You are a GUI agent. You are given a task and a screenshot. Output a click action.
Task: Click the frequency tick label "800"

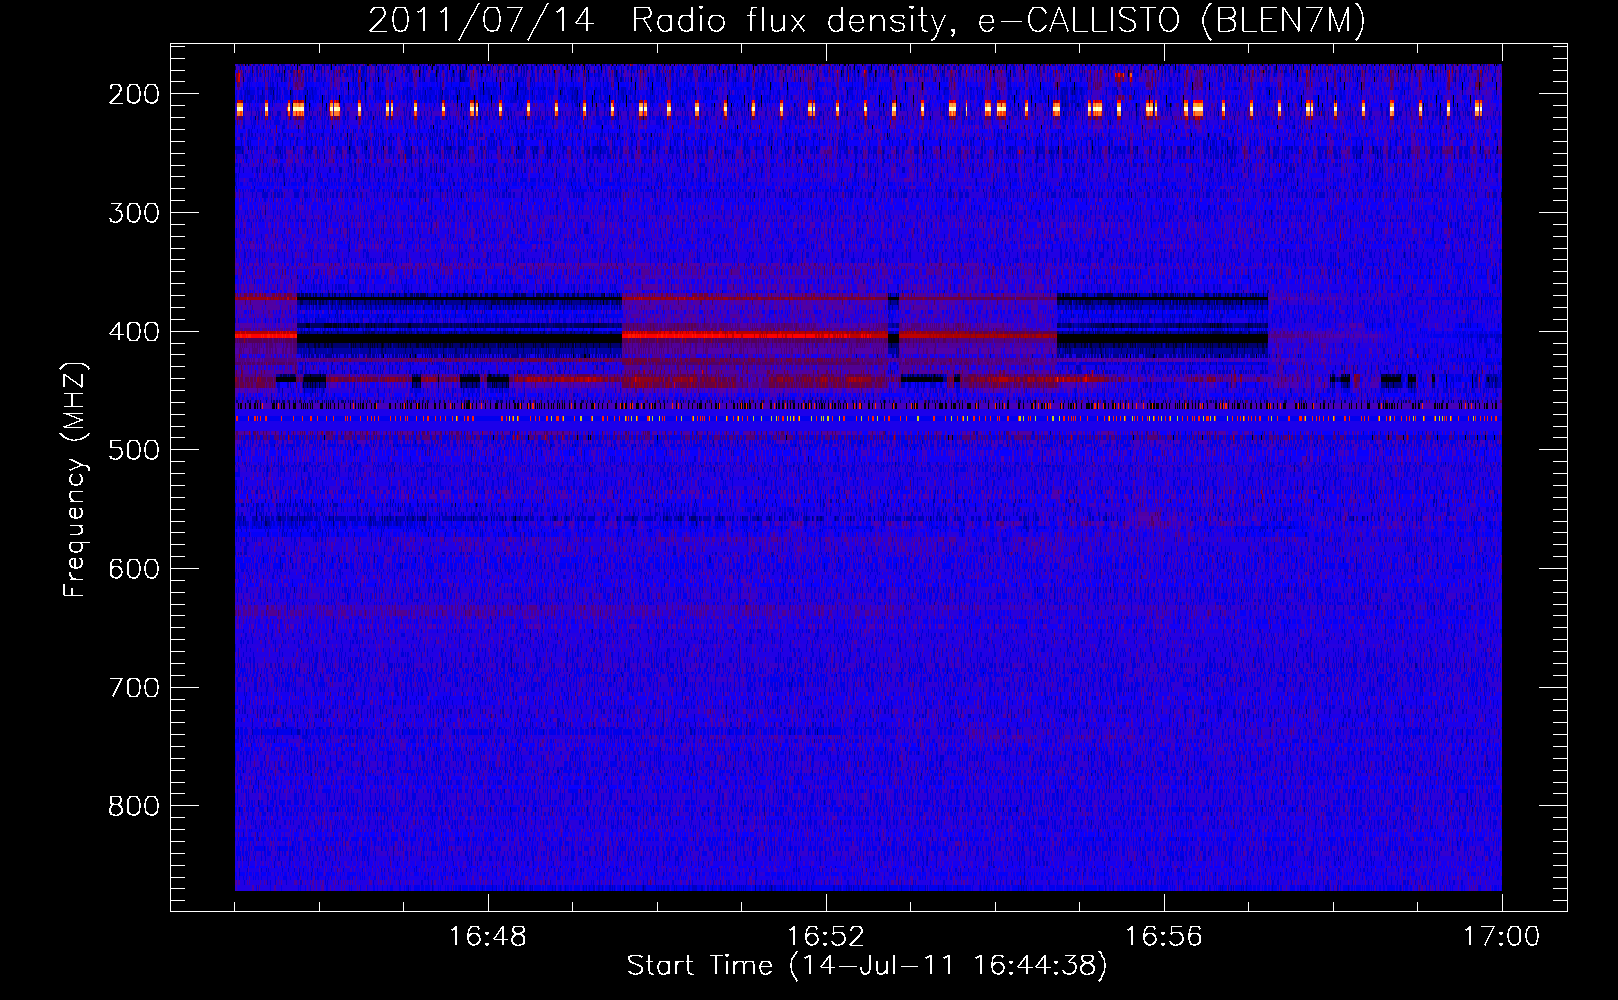(133, 806)
